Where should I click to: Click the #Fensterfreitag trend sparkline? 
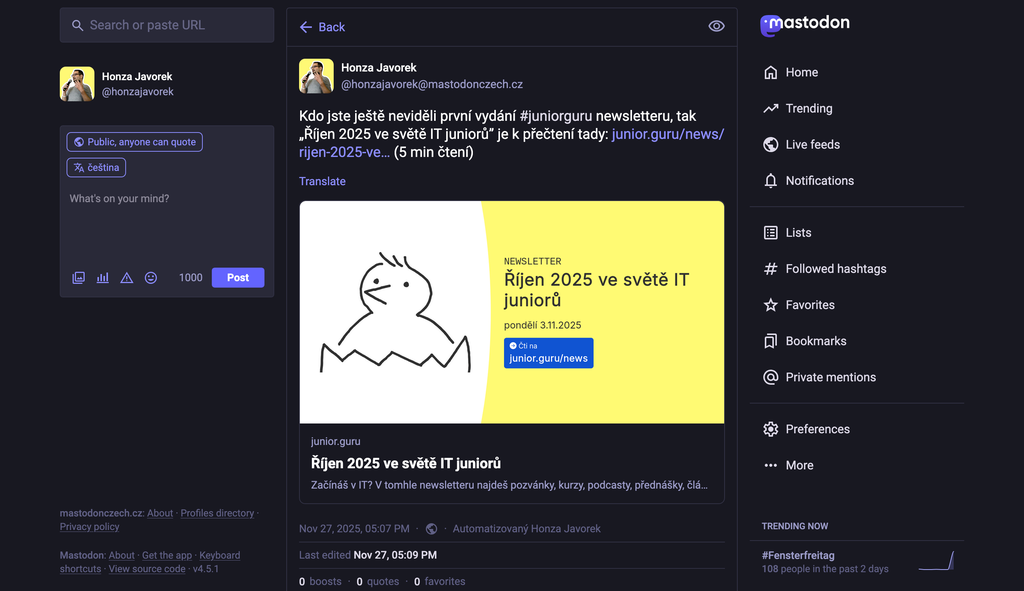tap(937, 561)
